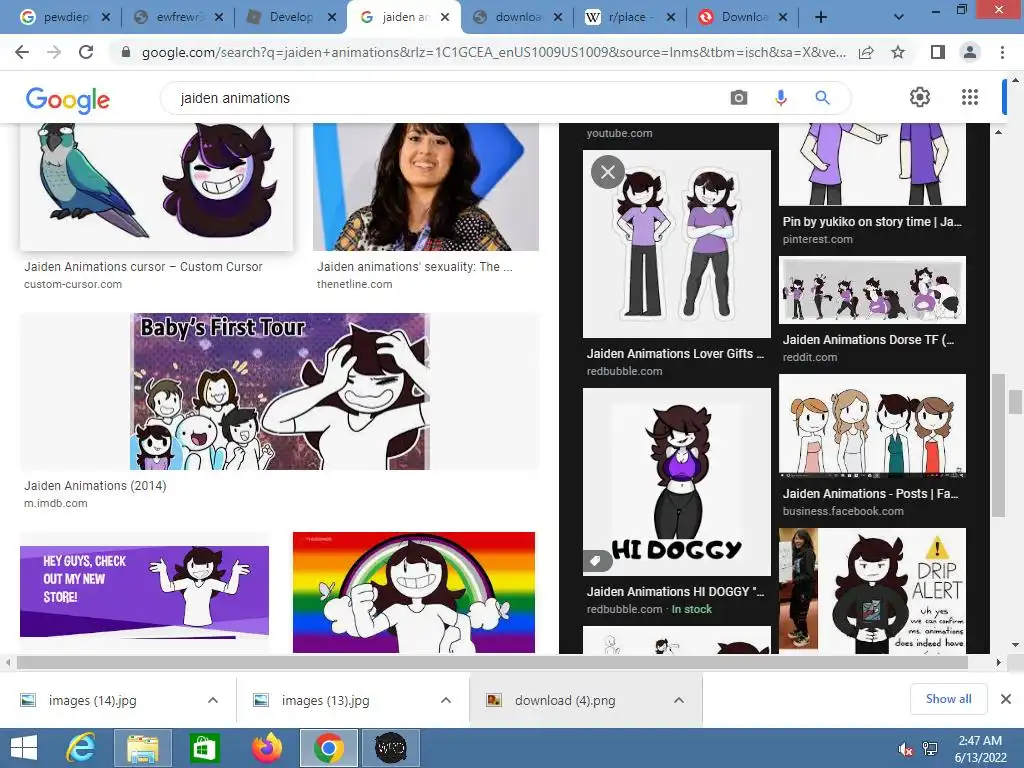Screen dimensions: 1024x768
Task: Click the blue magnifier search button
Action: (x=822, y=98)
